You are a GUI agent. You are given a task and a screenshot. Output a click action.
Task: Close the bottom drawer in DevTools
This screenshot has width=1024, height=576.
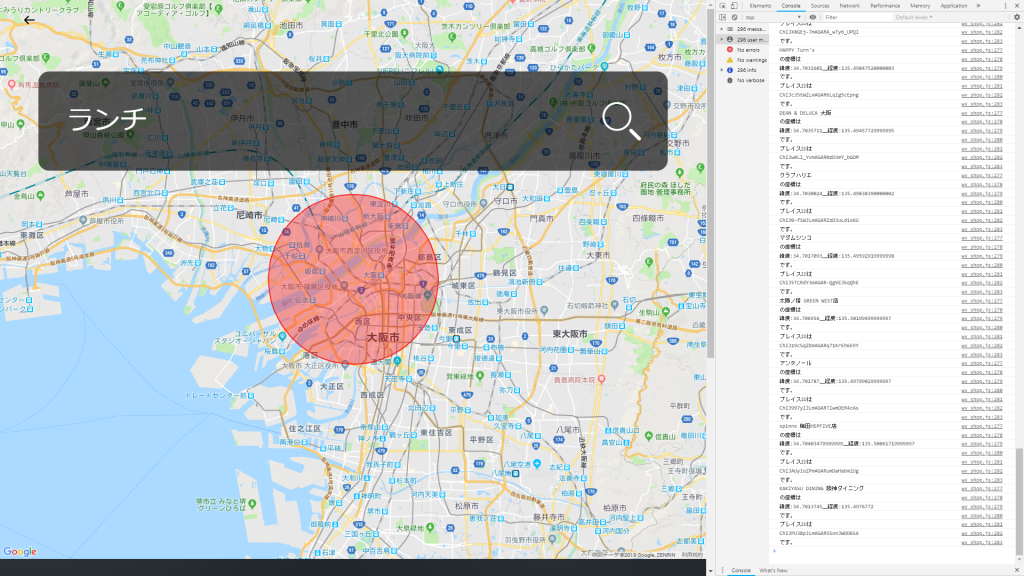click(x=1017, y=571)
